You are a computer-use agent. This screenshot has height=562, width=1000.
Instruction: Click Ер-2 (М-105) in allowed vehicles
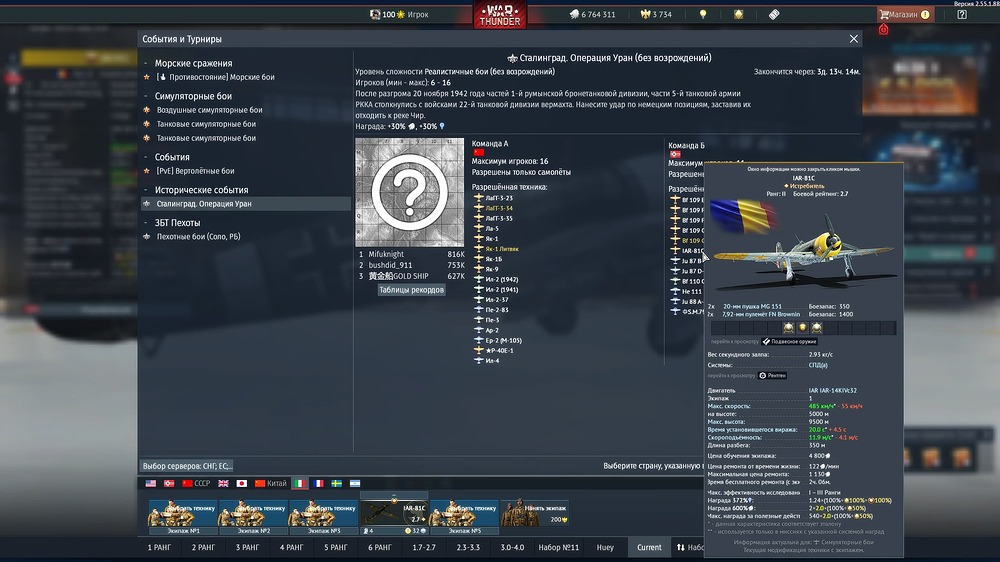click(504, 341)
